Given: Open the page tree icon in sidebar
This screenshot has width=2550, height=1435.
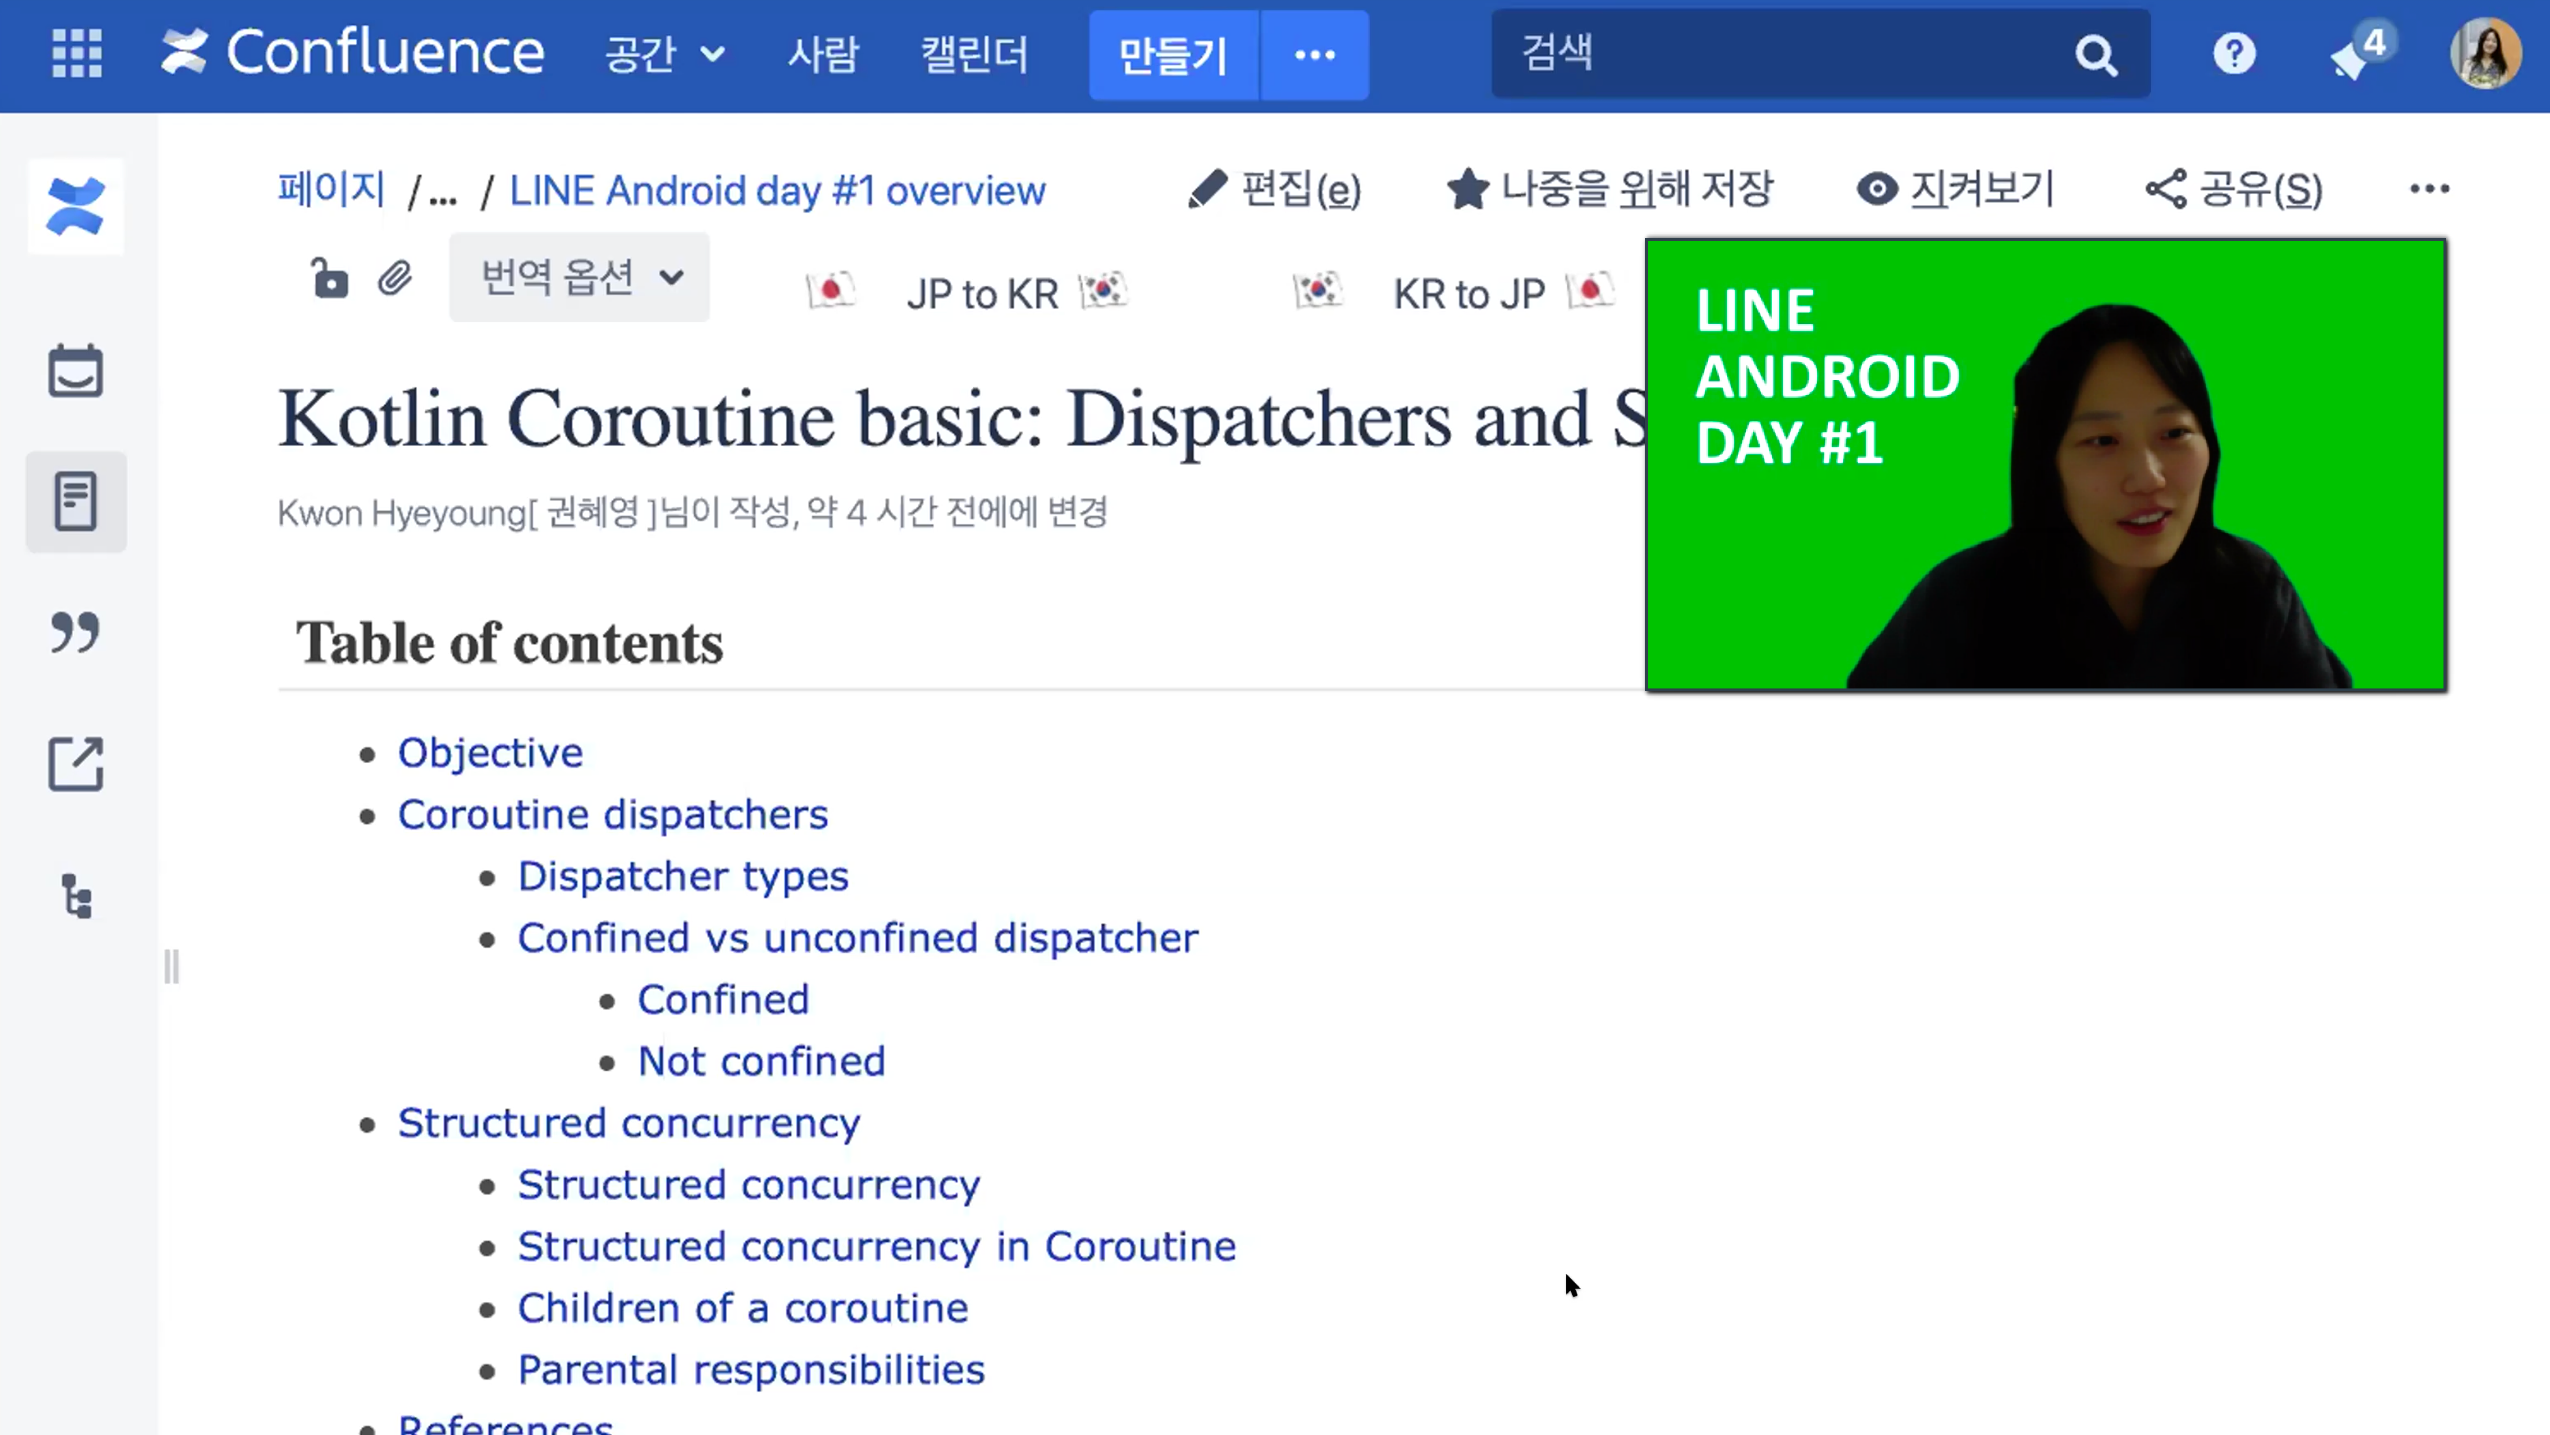Looking at the screenshot, I should [x=77, y=895].
